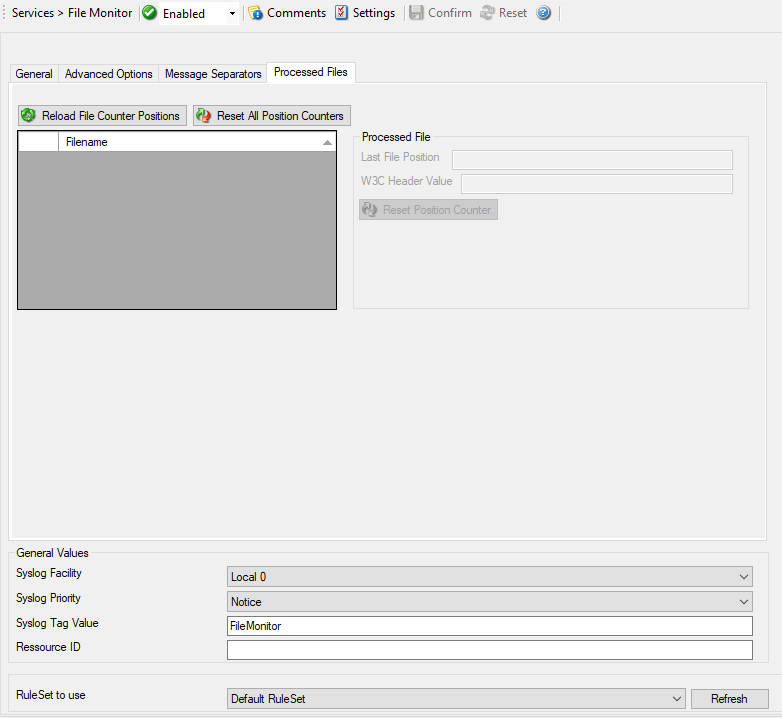The height and width of the screenshot is (718, 782).
Task: Click the Settings checklist icon
Action: (x=342, y=13)
